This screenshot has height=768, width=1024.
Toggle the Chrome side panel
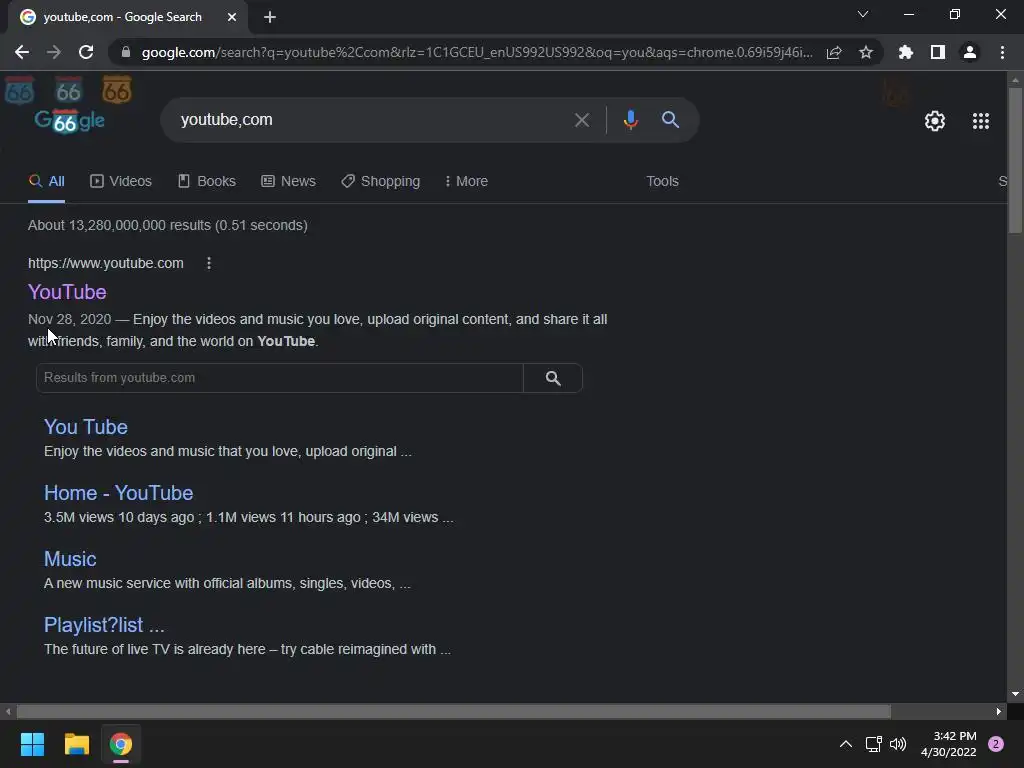[x=938, y=52]
